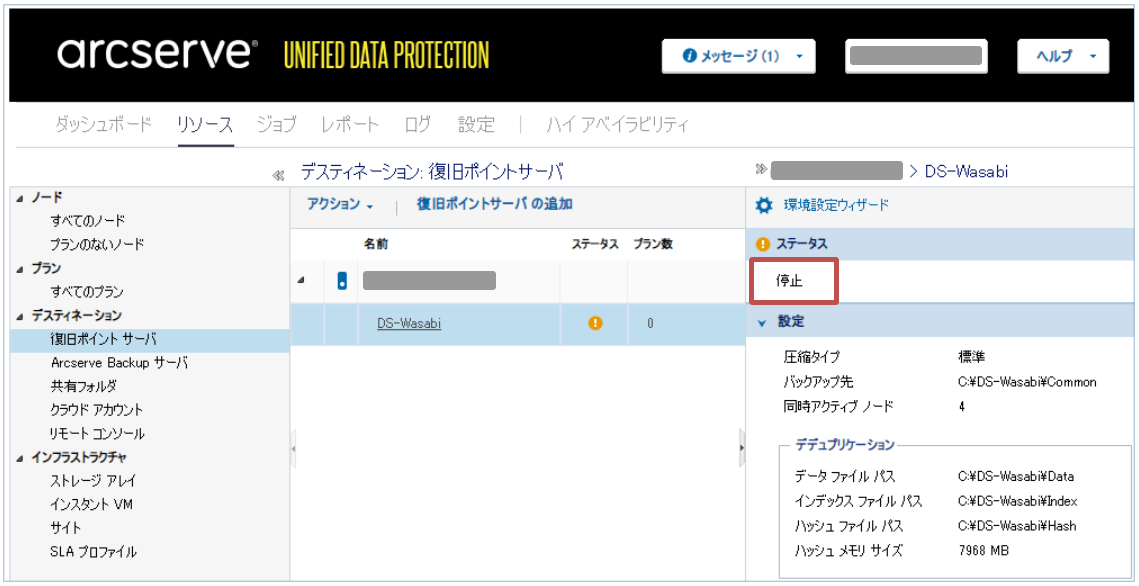Select インスタント VM in tree

point(92,505)
